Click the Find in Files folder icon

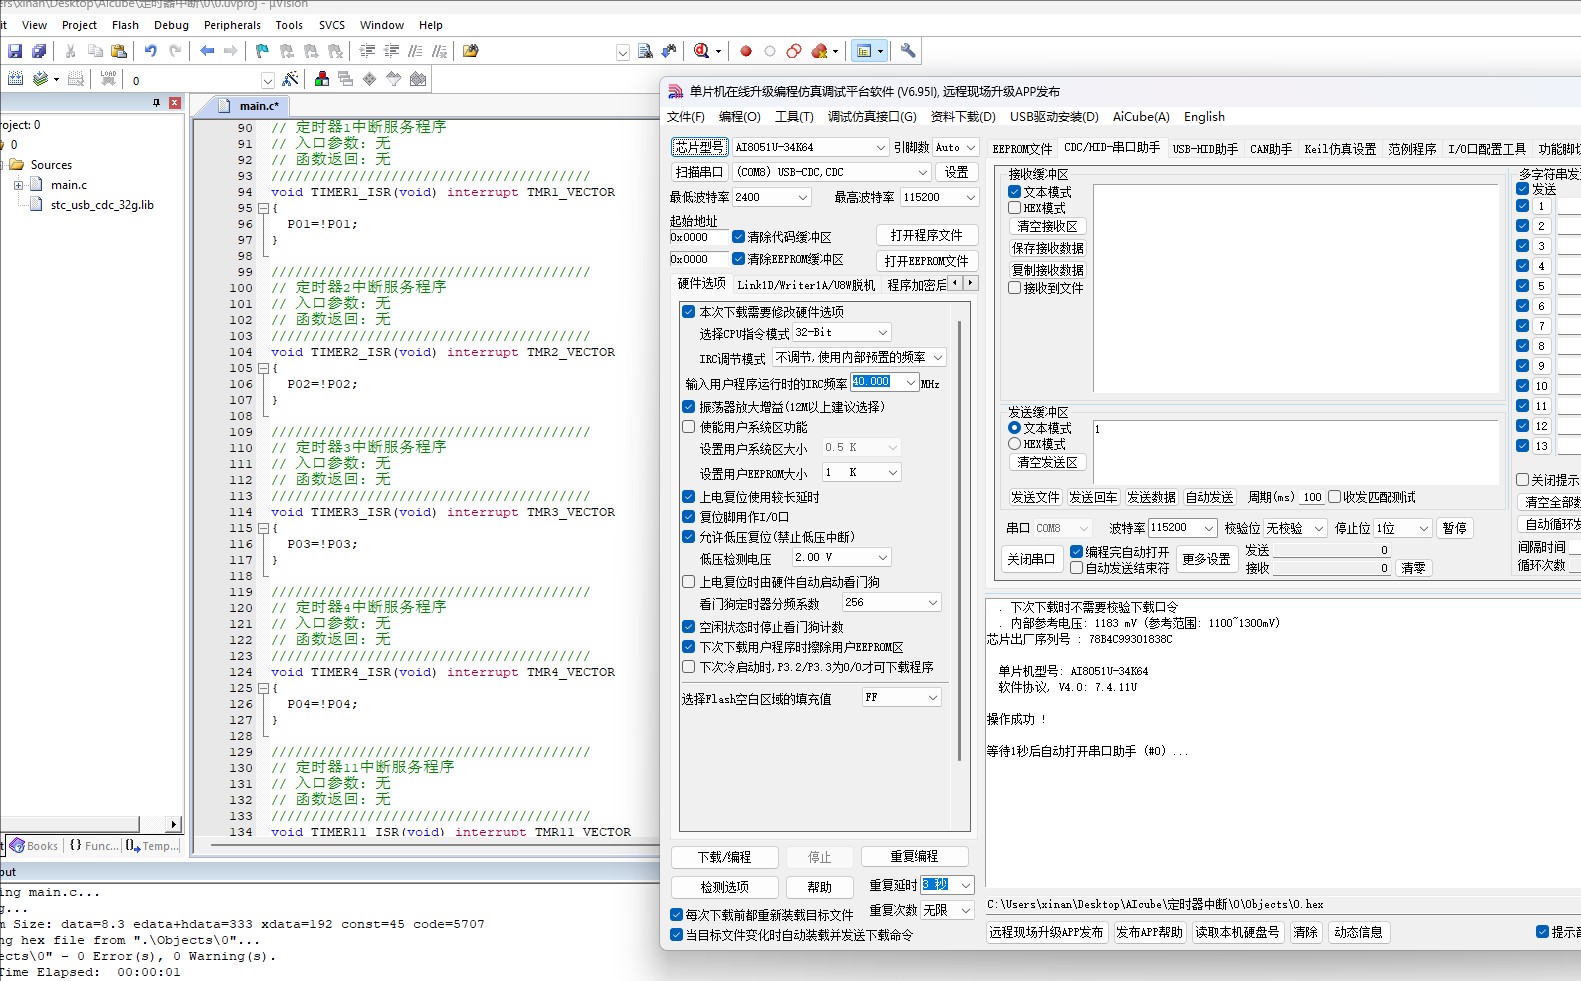click(471, 51)
